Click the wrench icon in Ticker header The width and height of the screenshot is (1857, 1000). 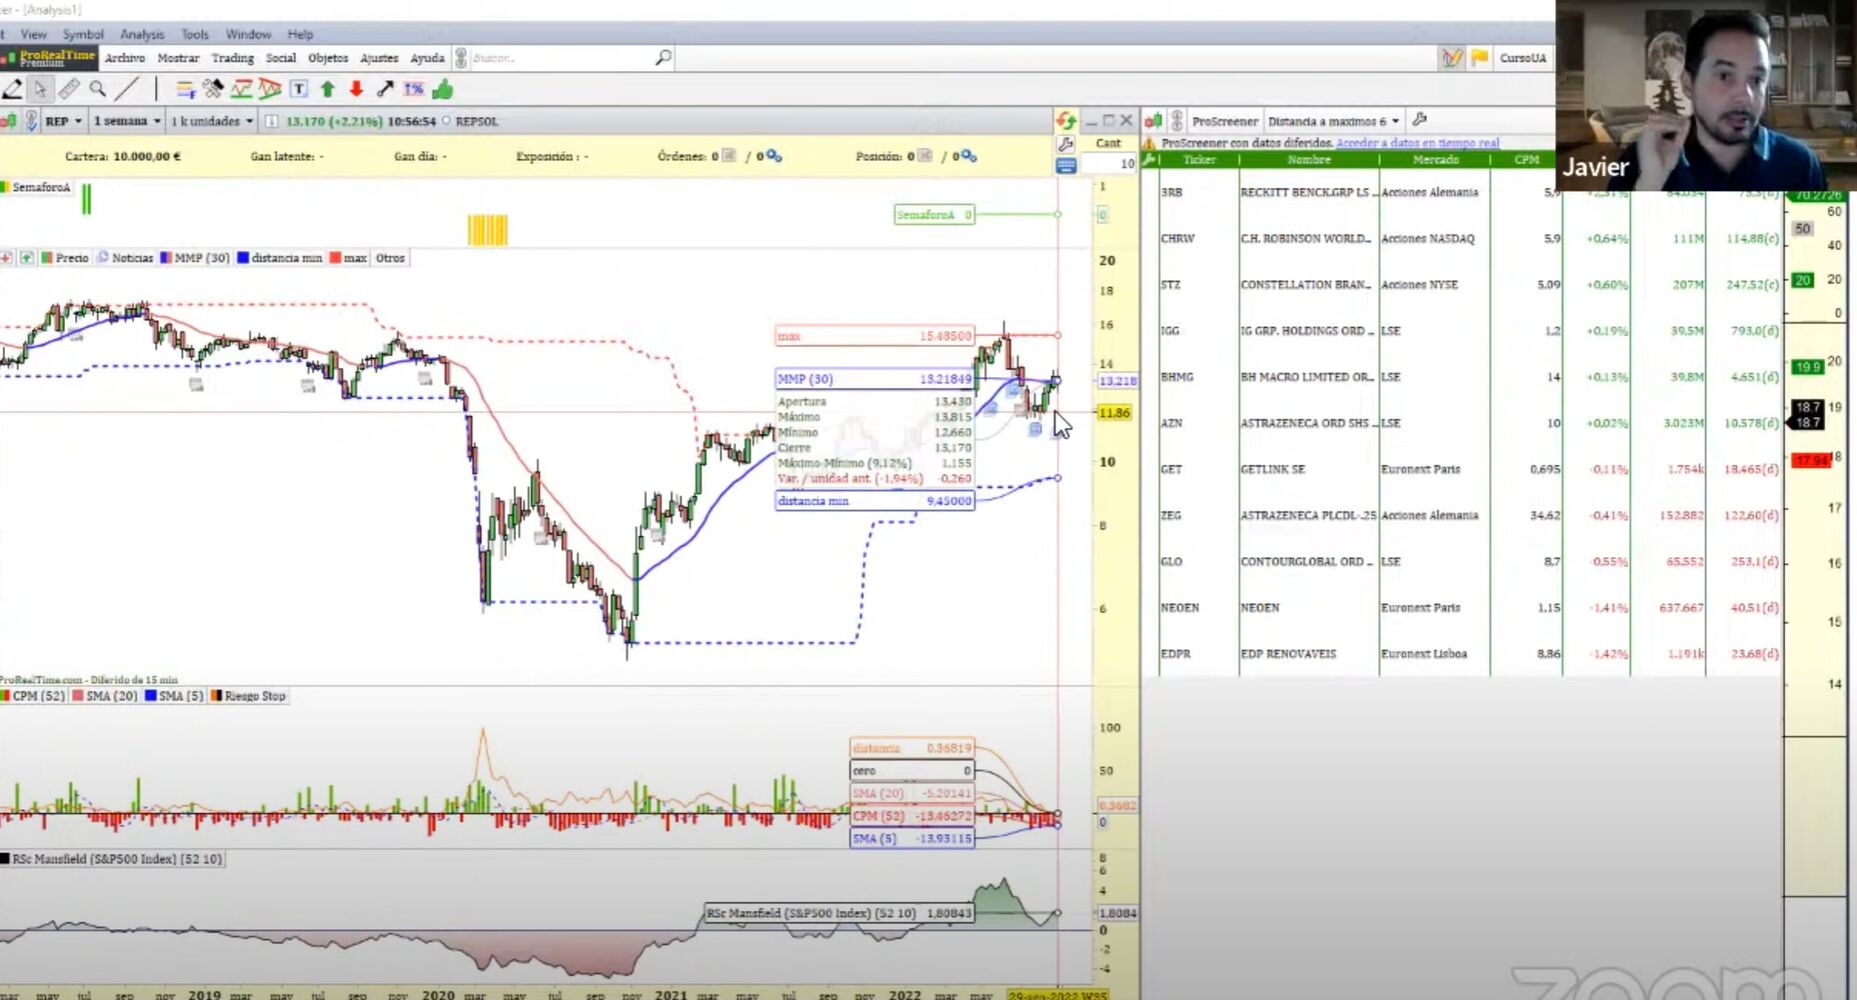coord(1149,160)
